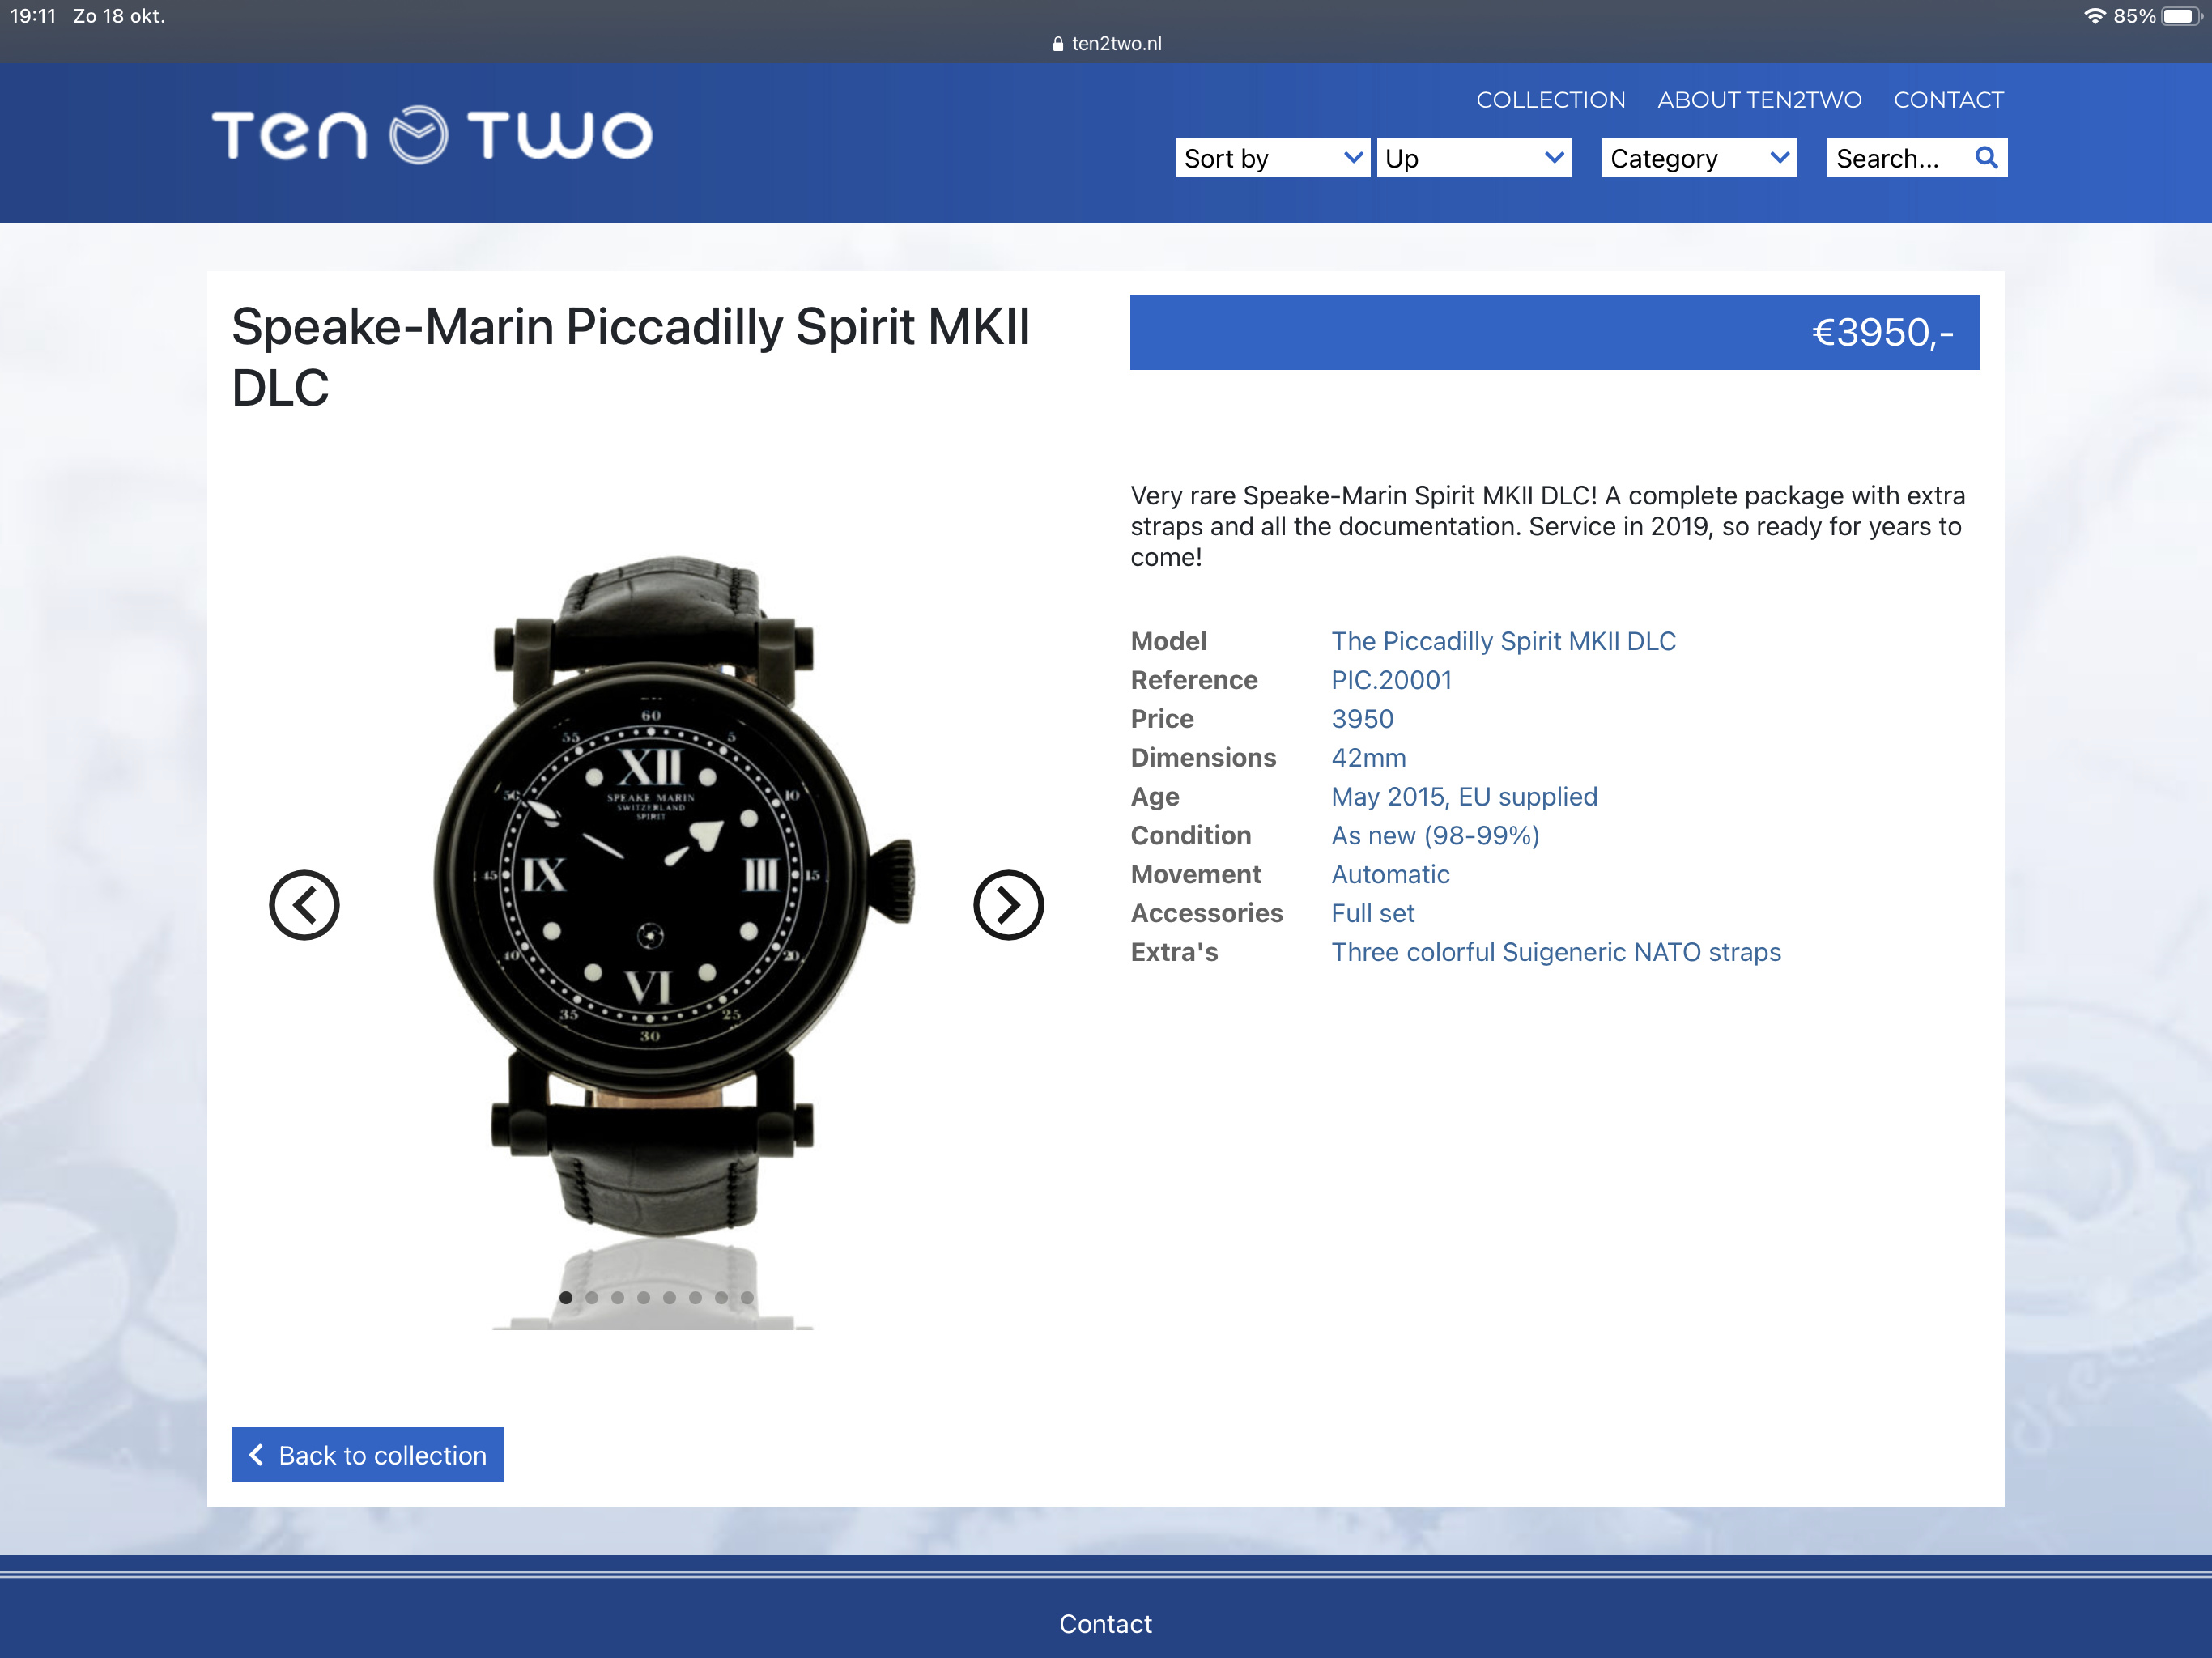Expand the Category dropdown
This screenshot has width=2212, height=1658.
[1698, 158]
